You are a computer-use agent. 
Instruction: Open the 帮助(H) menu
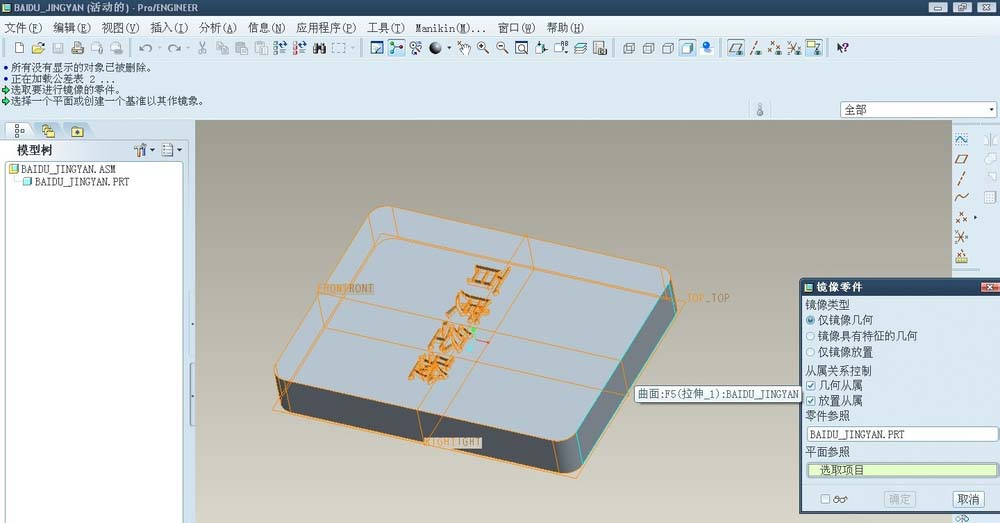pos(565,28)
